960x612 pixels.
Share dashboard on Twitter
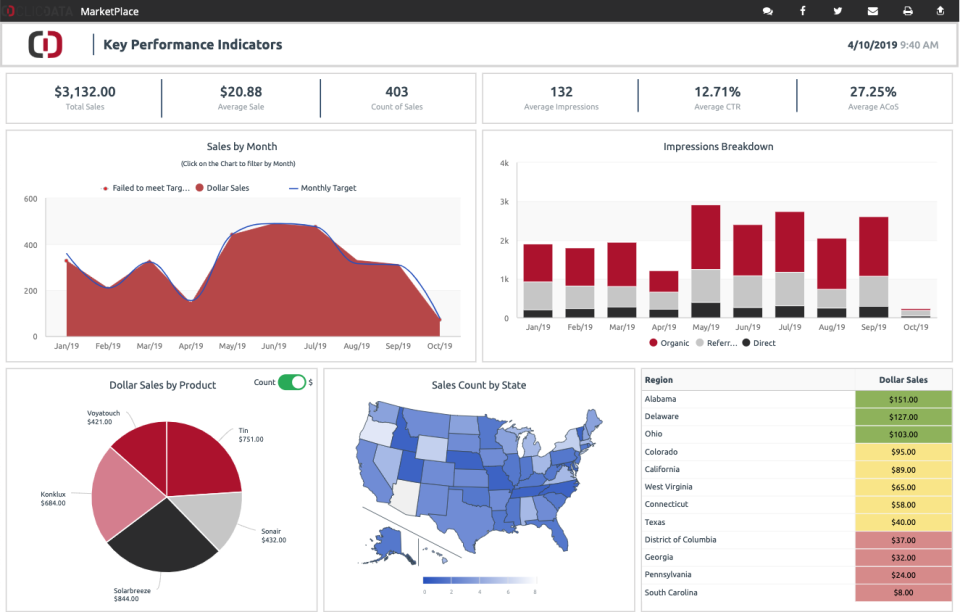838,11
